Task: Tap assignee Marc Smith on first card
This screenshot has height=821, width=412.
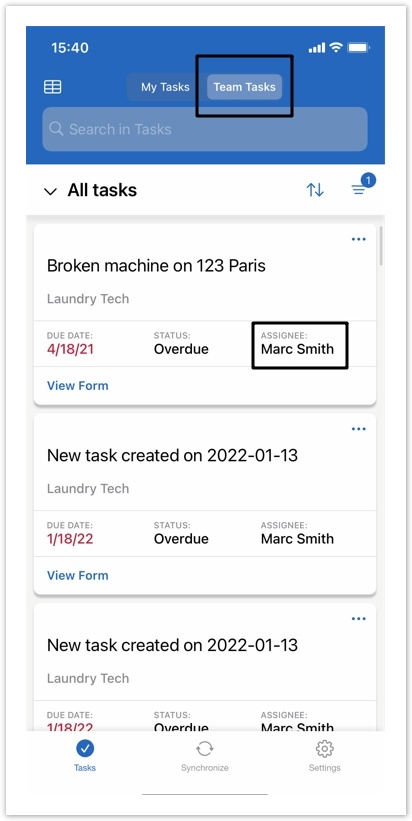Action: (x=297, y=349)
